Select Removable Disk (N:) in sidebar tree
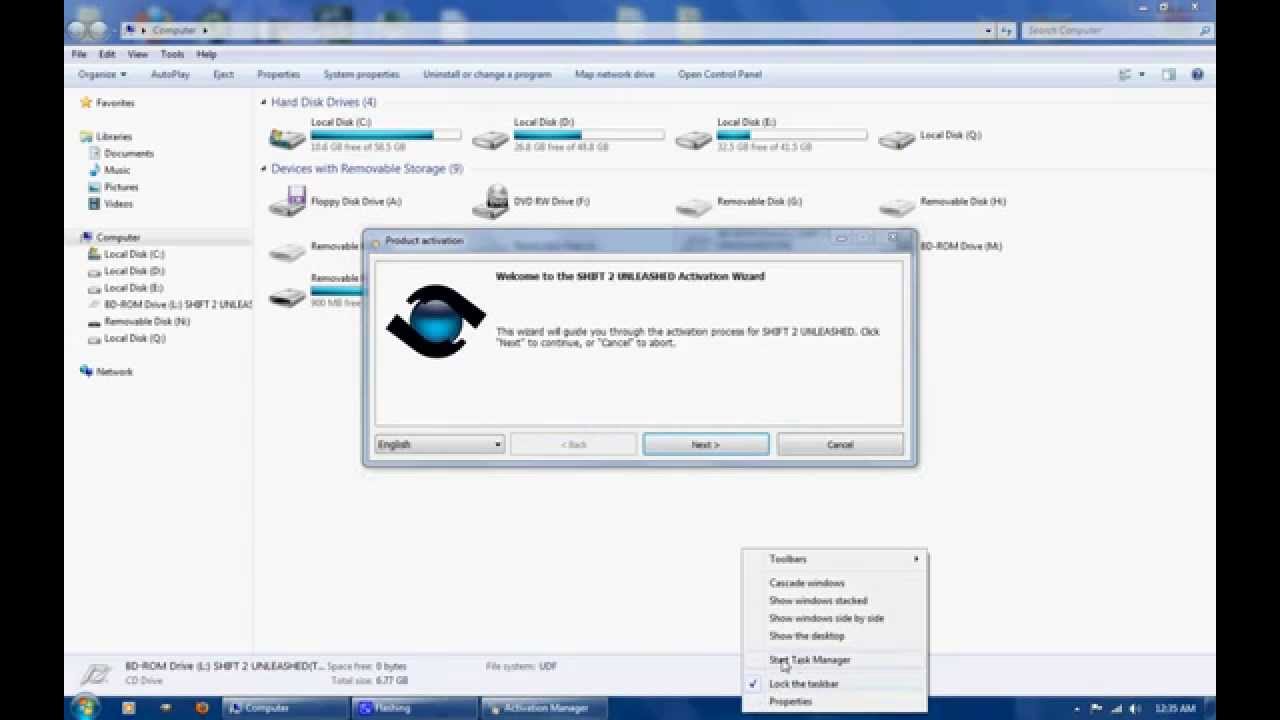 tap(139, 321)
